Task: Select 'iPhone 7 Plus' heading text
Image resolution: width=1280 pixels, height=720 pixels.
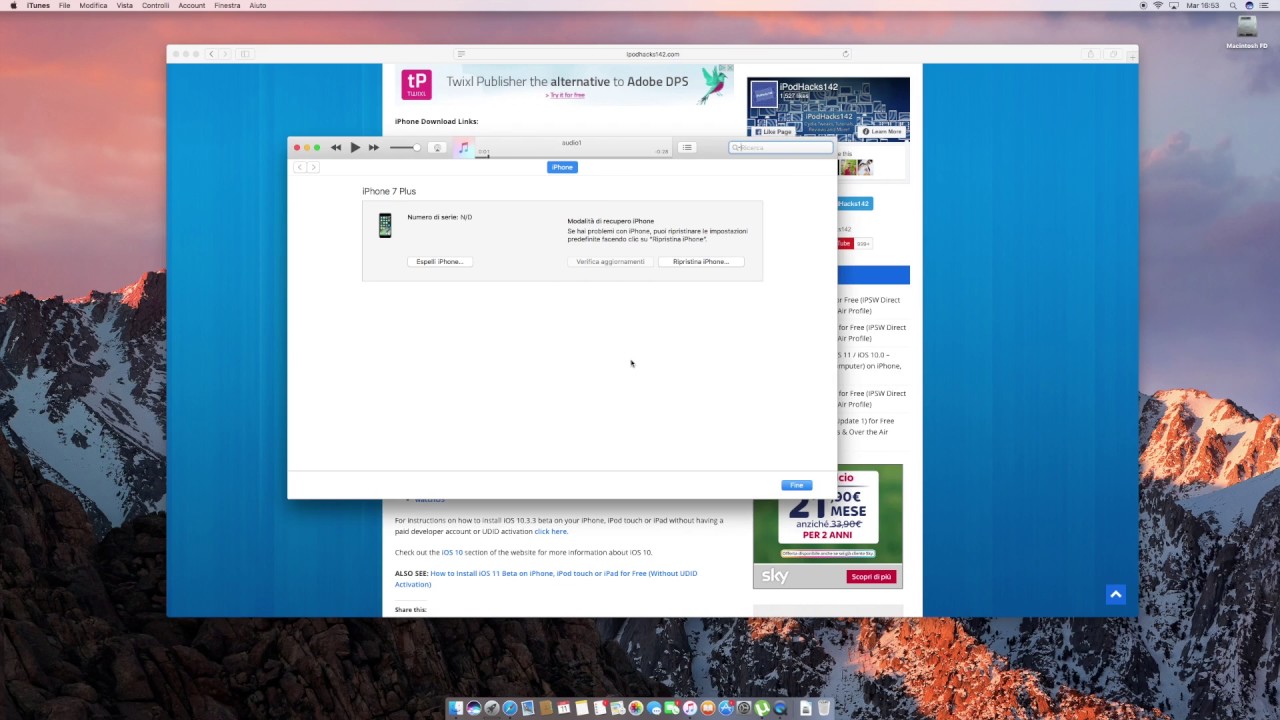Action: coord(389,191)
